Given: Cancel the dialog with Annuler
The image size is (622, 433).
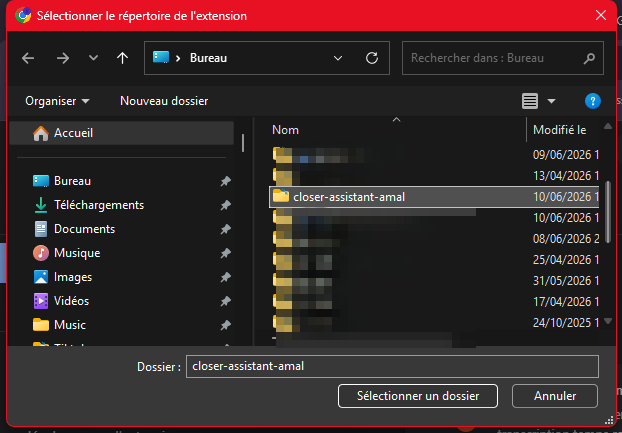Looking at the screenshot, I should tap(555, 396).
